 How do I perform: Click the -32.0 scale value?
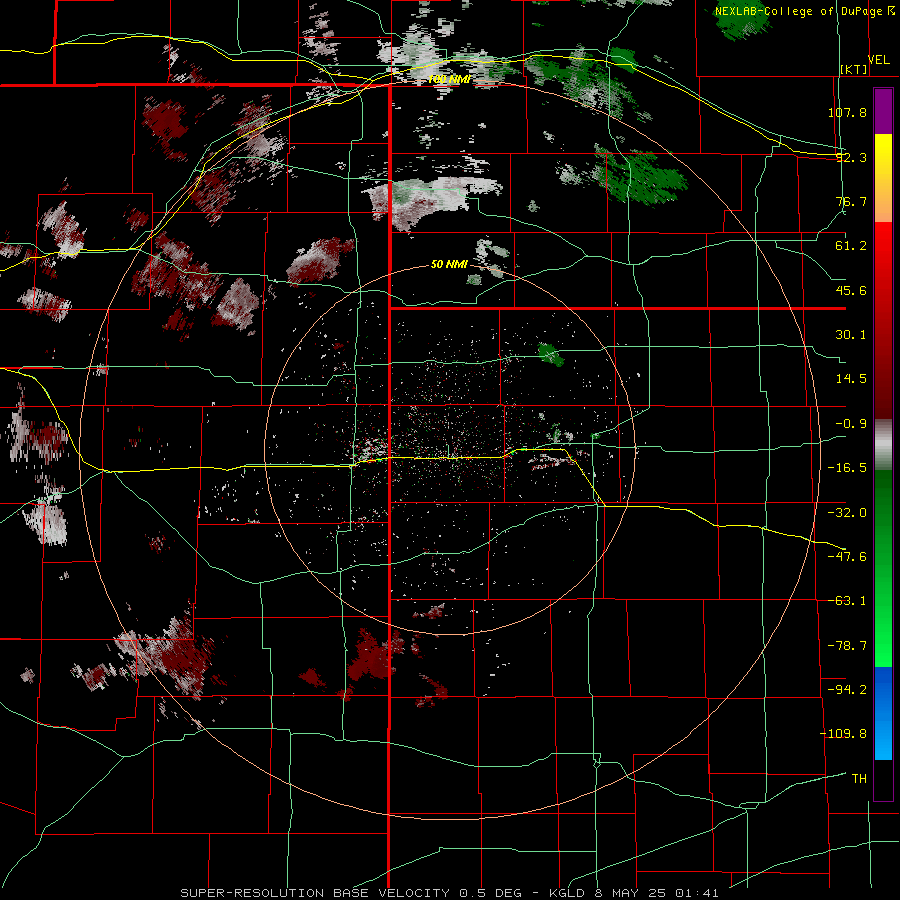tap(847, 513)
